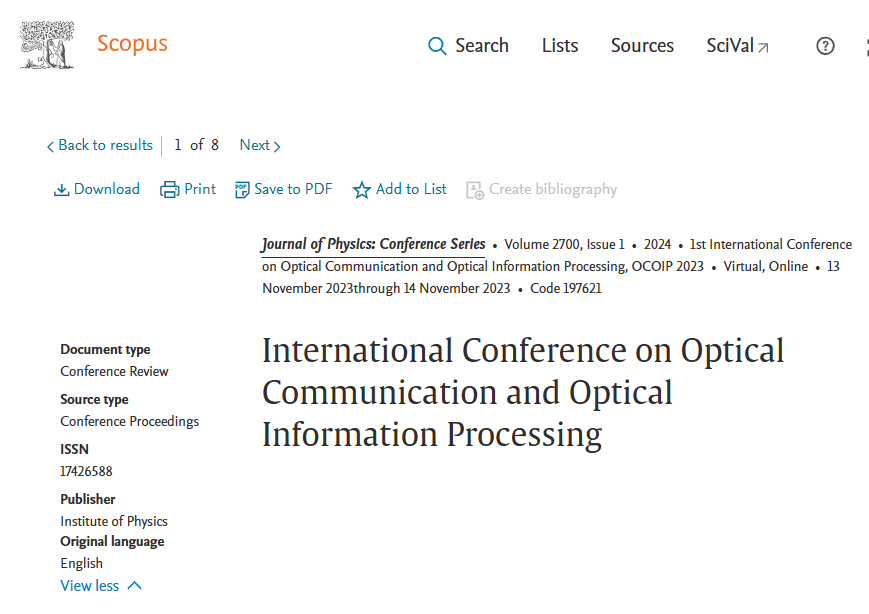This screenshot has width=869, height=614.
Task: Open the Lists menu item
Action: point(560,46)
